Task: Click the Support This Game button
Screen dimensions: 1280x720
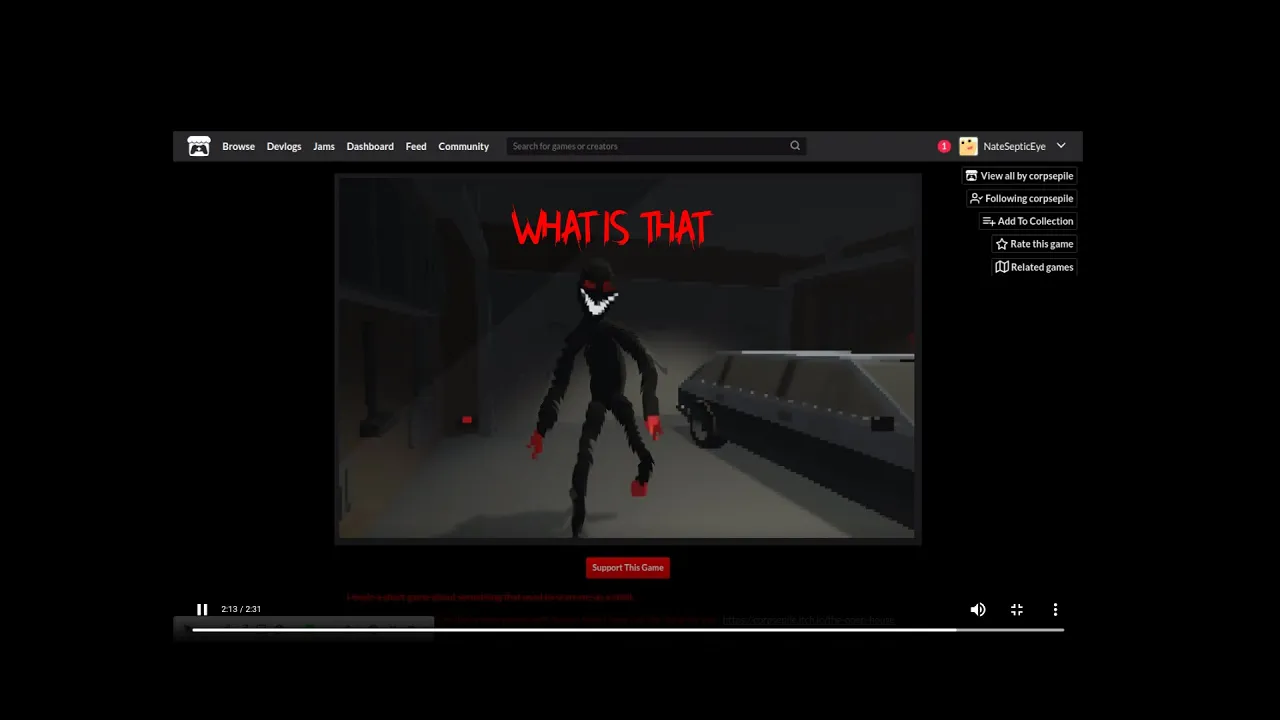Action: pos(628,568)
